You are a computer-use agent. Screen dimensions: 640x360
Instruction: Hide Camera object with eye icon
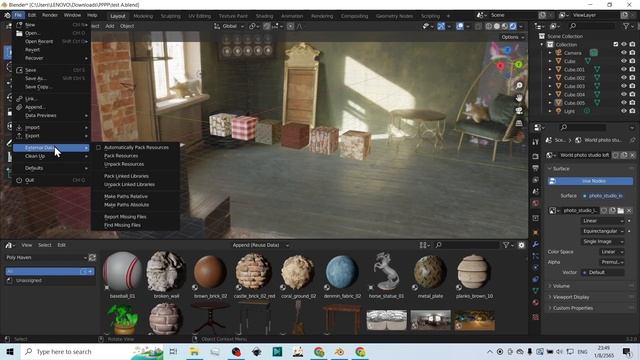pyautogui.click(x=624, y=53)
